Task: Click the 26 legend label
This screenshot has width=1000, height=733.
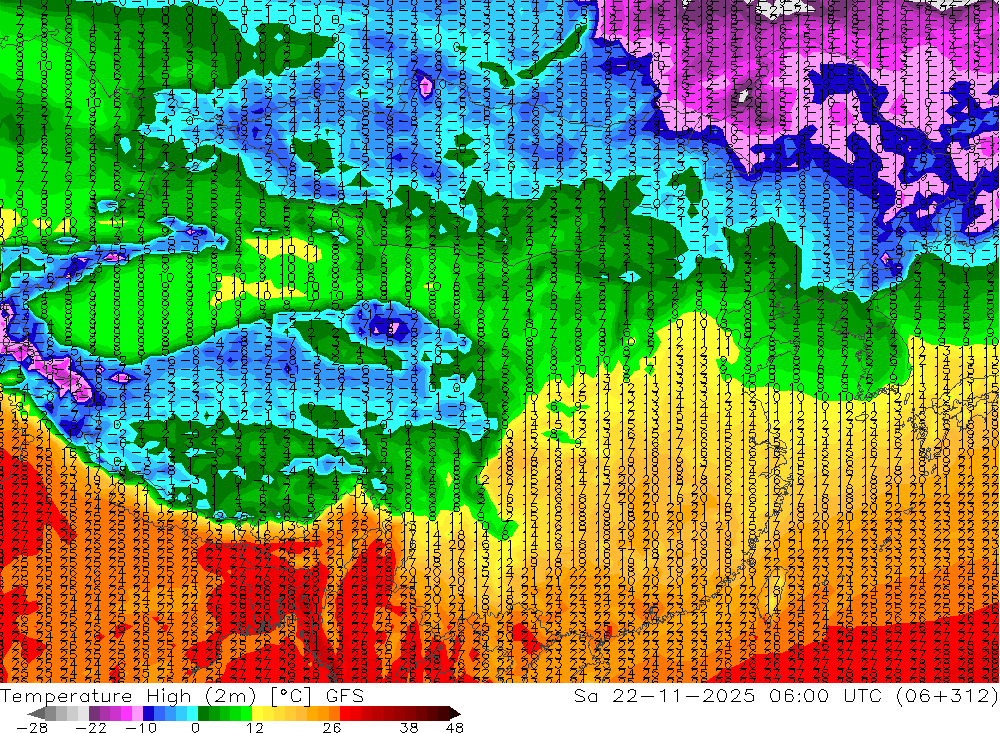Action: pos(332,727)
